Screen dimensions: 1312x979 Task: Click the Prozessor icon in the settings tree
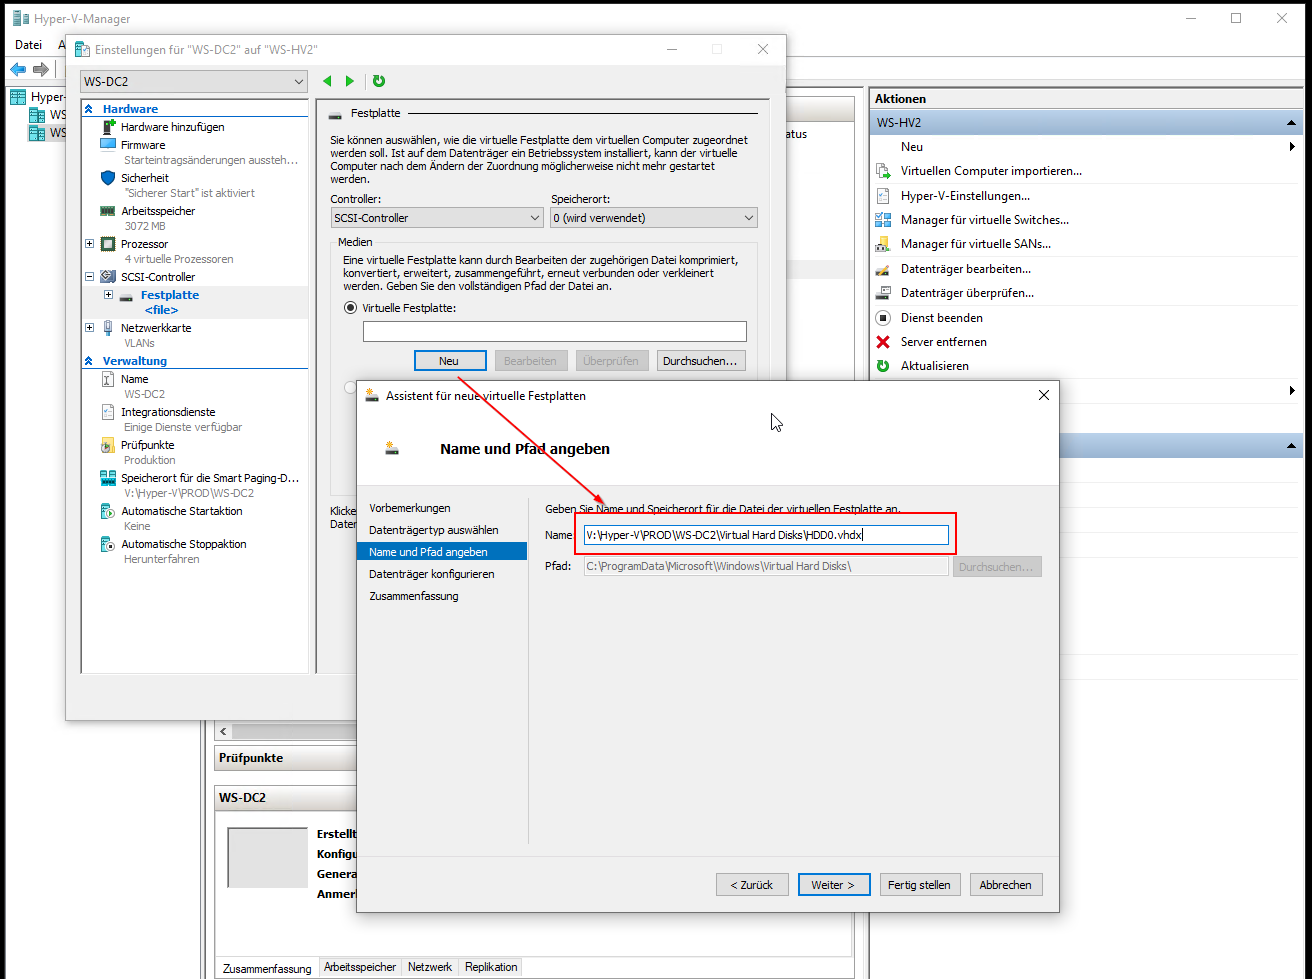pos(108,244)
